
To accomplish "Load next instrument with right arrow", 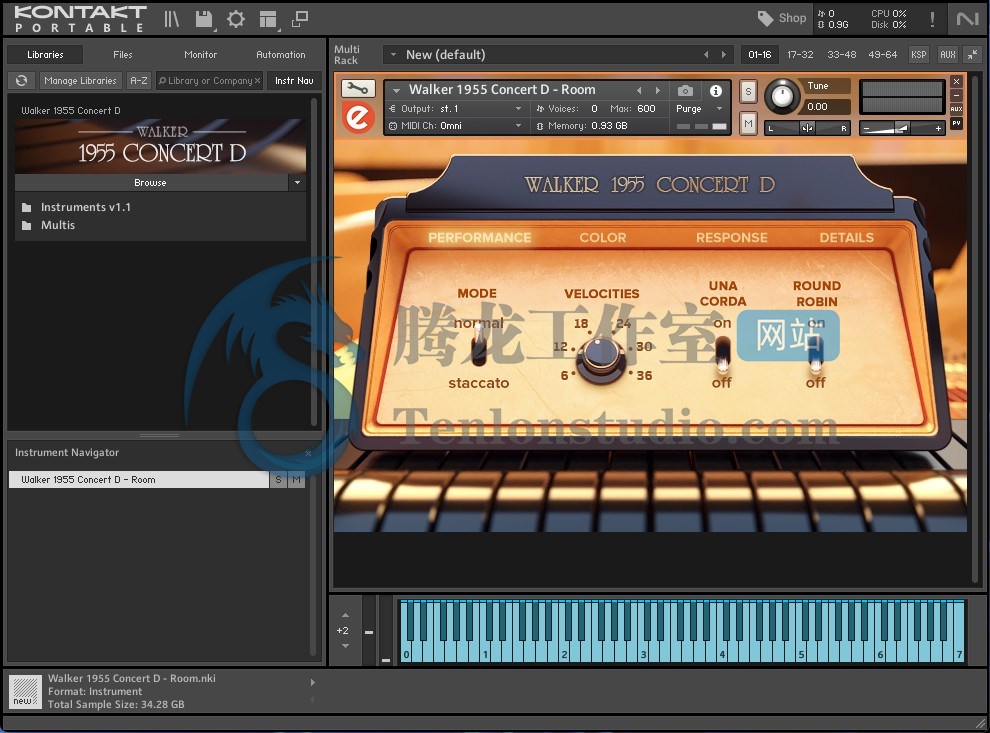I will pyautogui.click(x=657, y=90).
